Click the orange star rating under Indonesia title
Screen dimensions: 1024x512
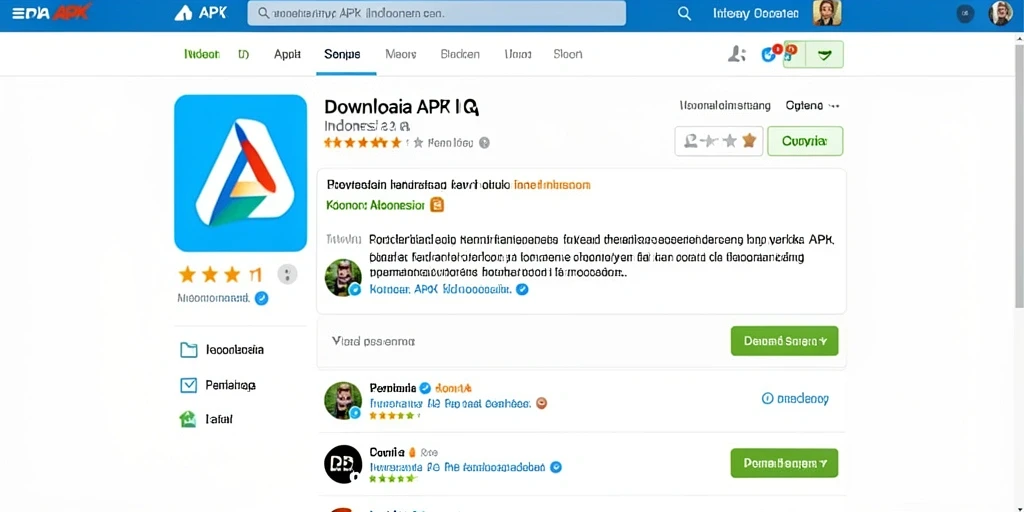pos(362,142)
